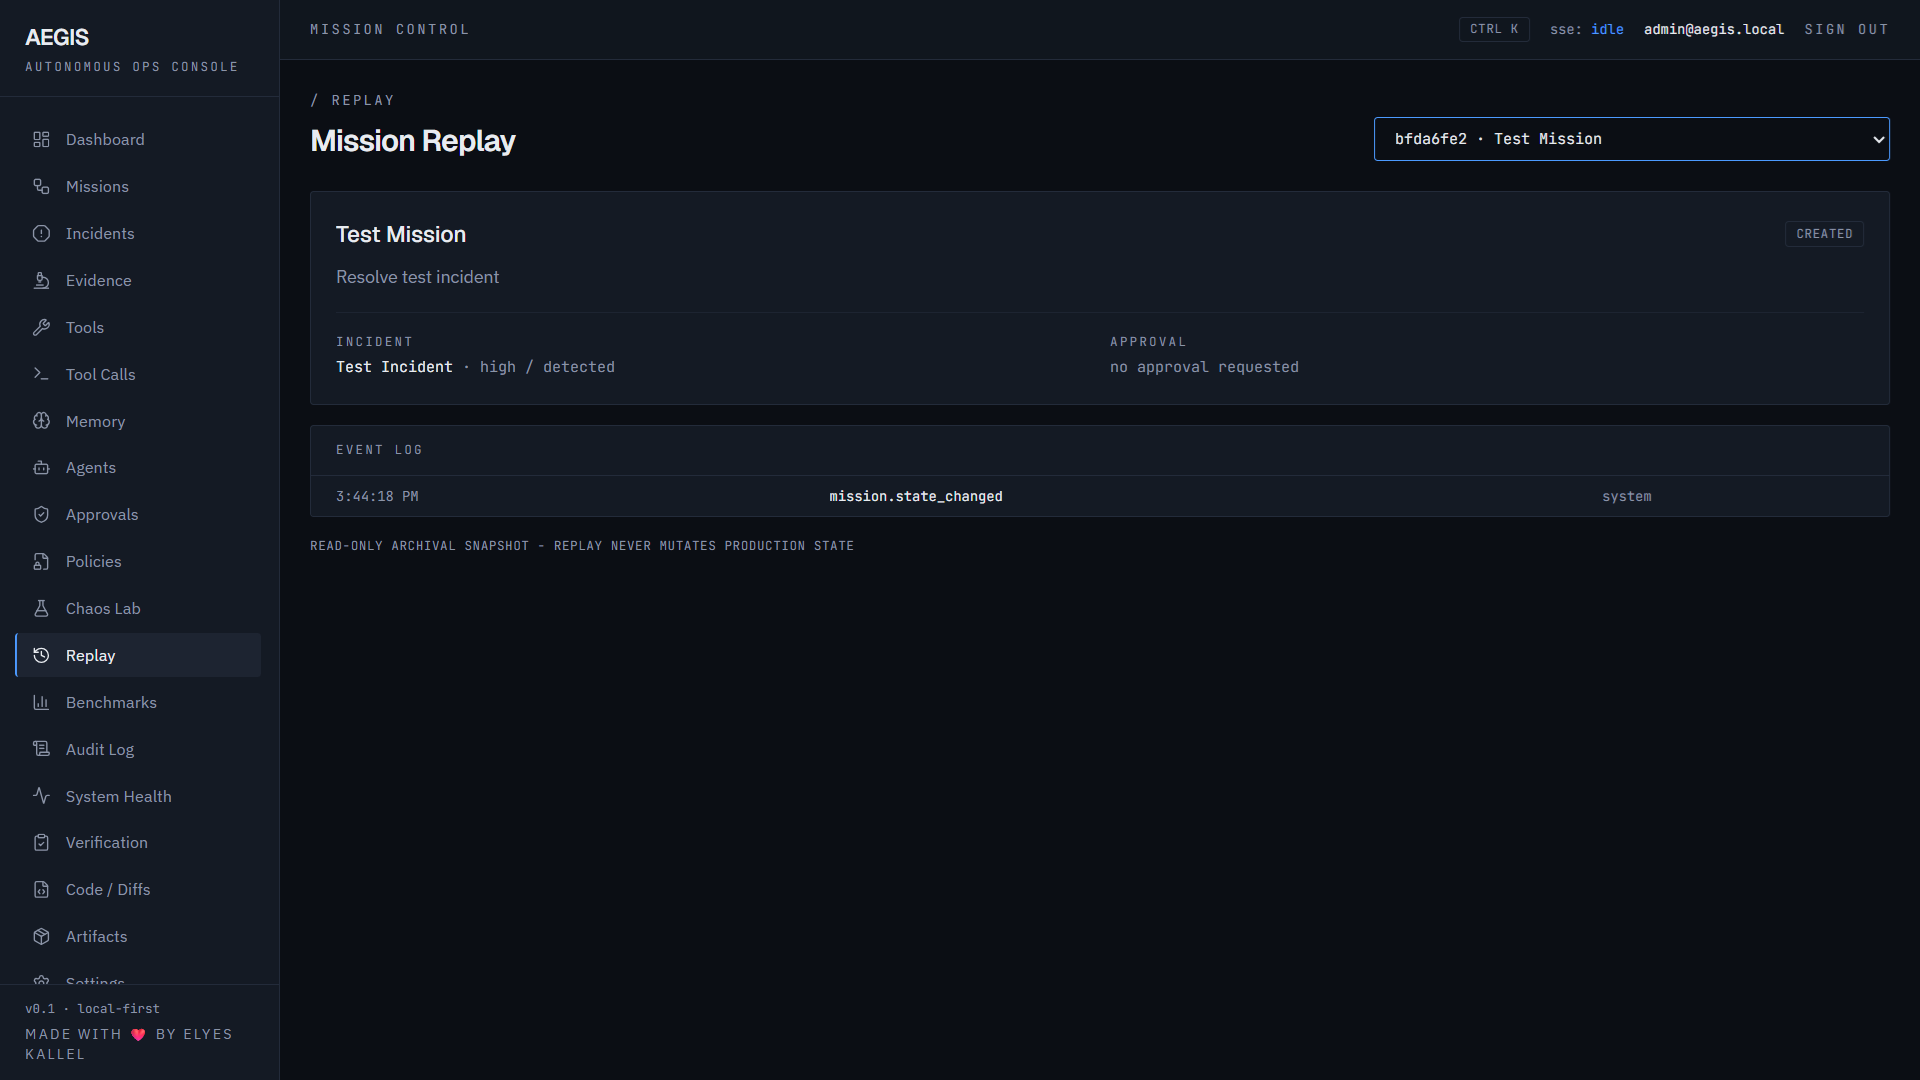Screen dimensions: 1920x1080
Task: Click the Code / Diffs file icon
Action: [41, 890]
